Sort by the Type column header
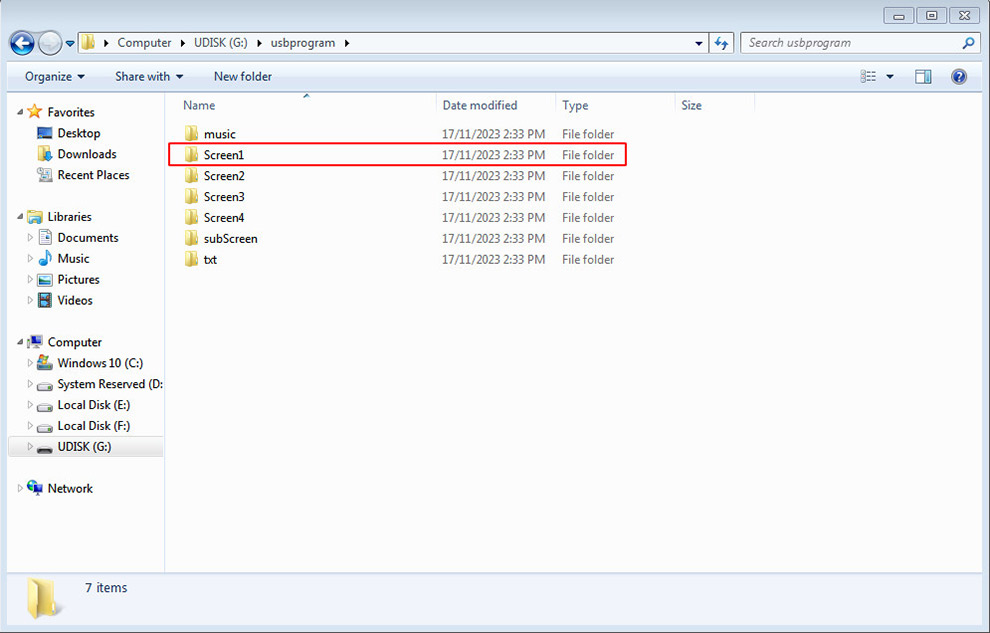The height and width of the screenshot is (633, 990). (x=575, y=105)
